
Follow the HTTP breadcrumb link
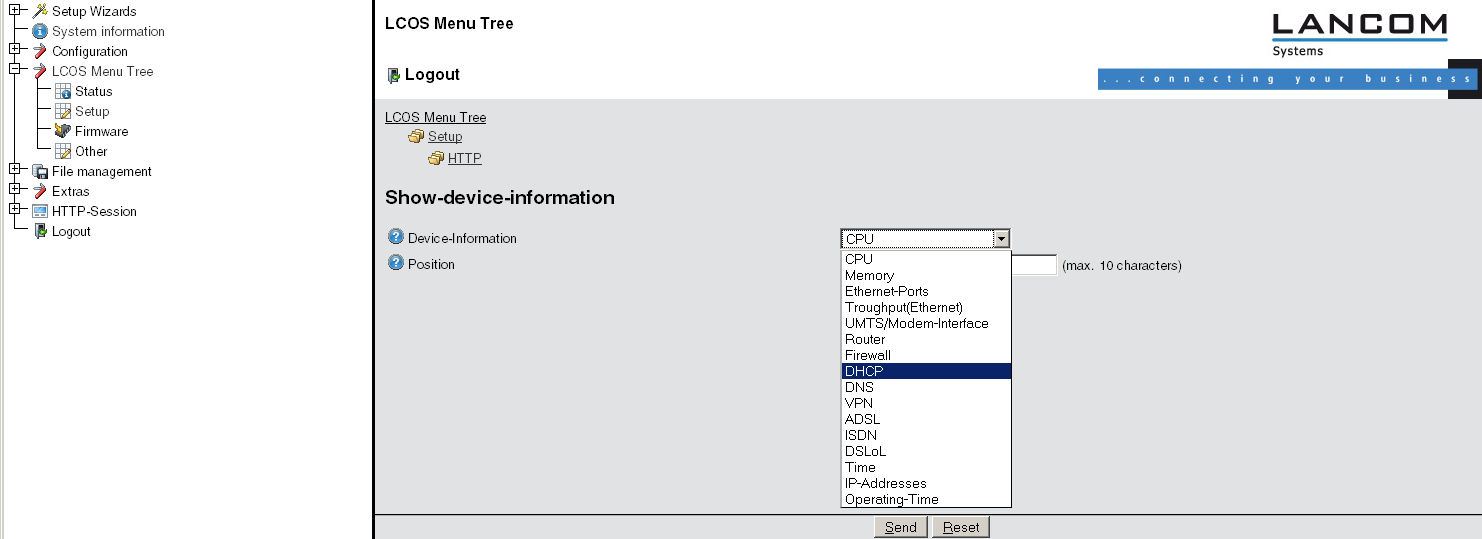(464, 158)
